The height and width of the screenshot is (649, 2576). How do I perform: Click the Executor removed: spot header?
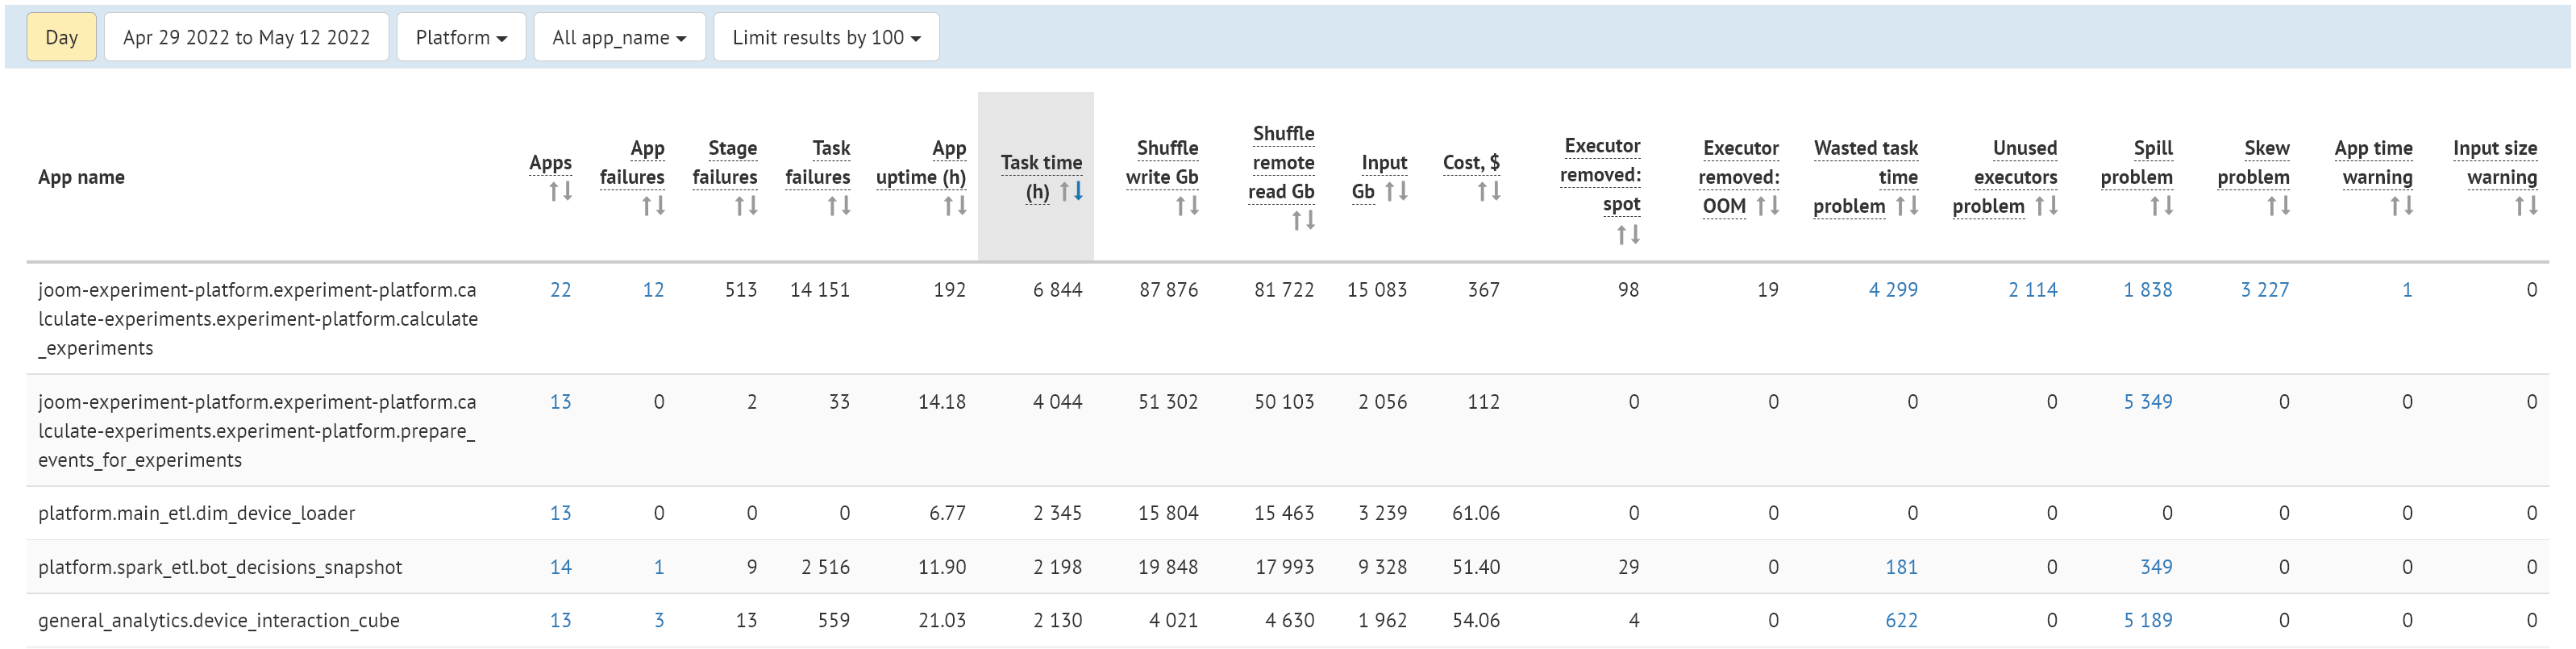click(x=1600, y=175)
